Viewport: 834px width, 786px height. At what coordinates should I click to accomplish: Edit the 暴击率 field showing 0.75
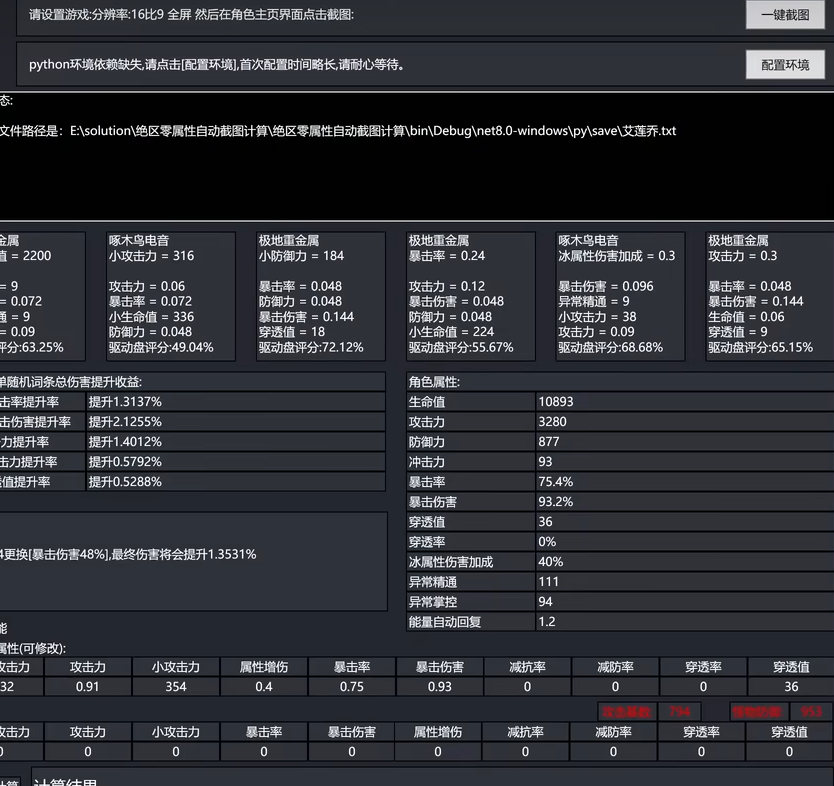[352, 687]
